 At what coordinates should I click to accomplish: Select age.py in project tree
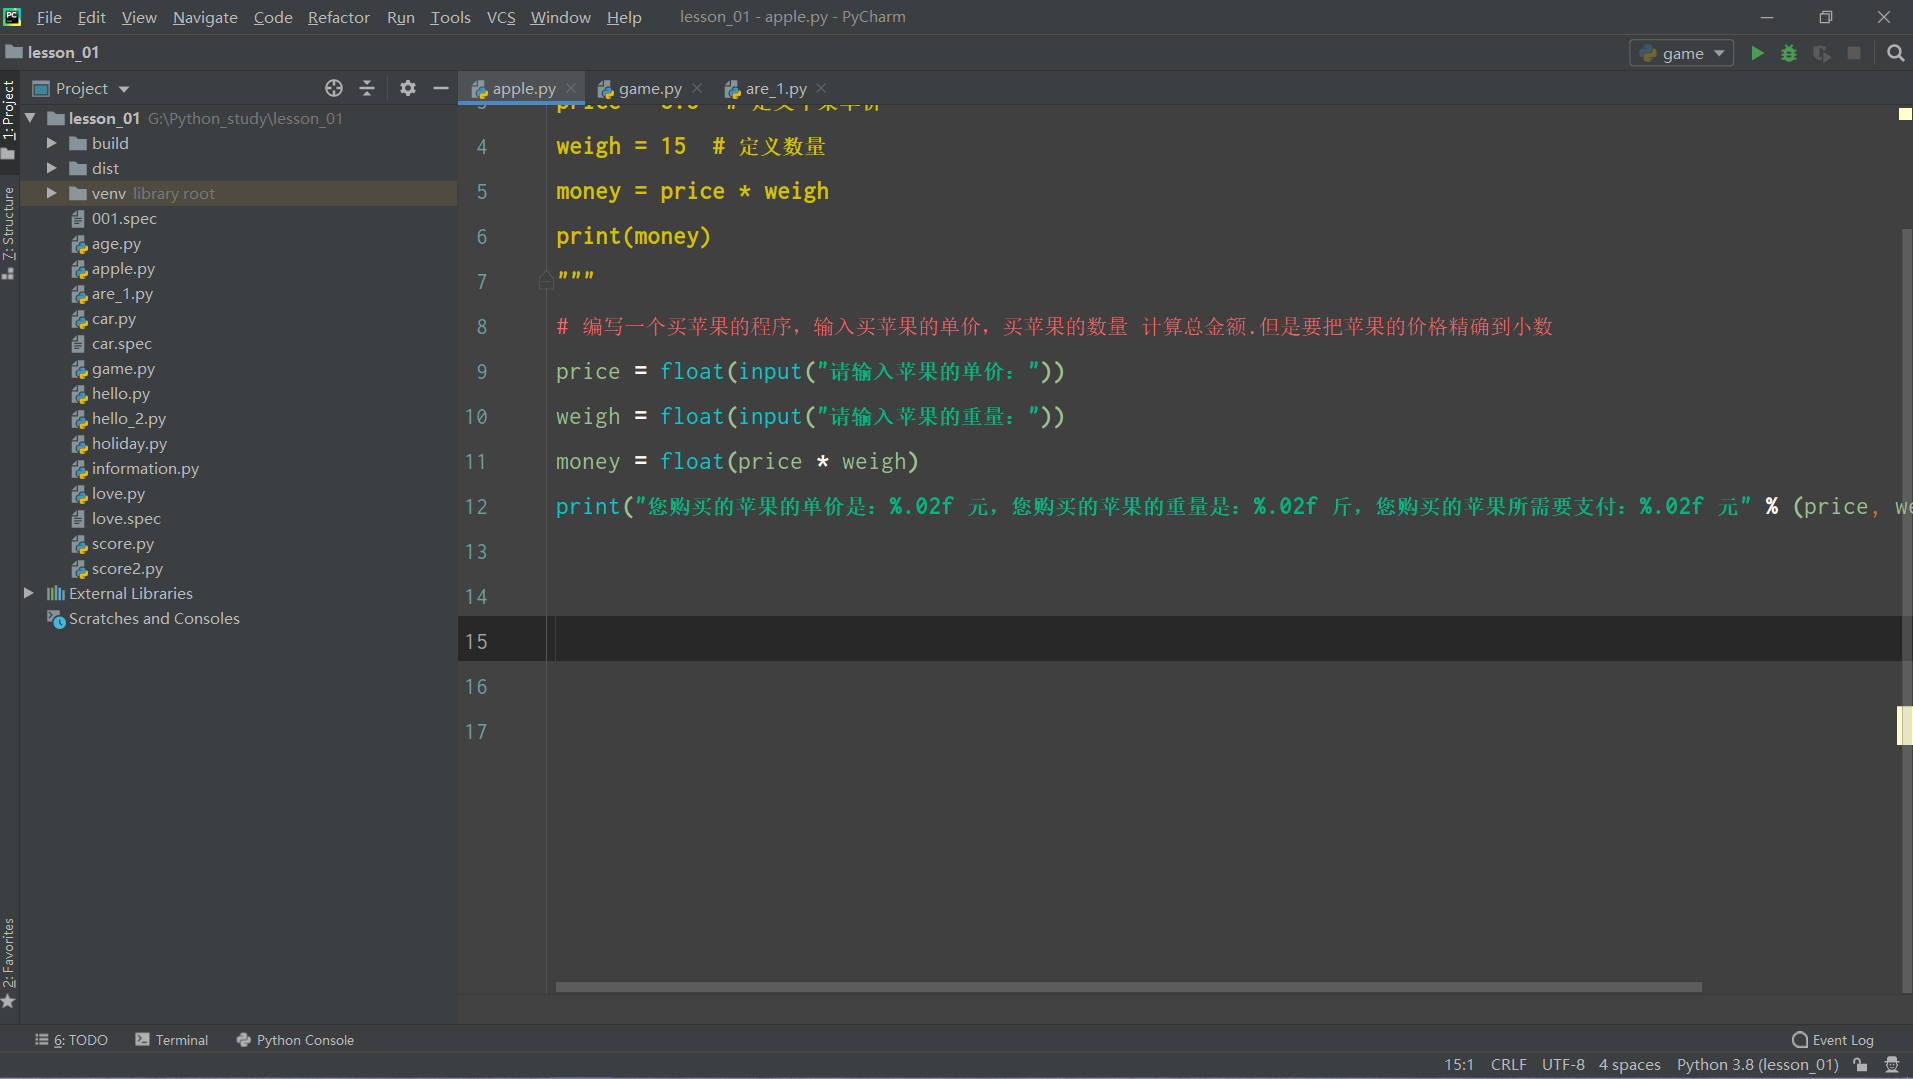click(x=116, y=243)
